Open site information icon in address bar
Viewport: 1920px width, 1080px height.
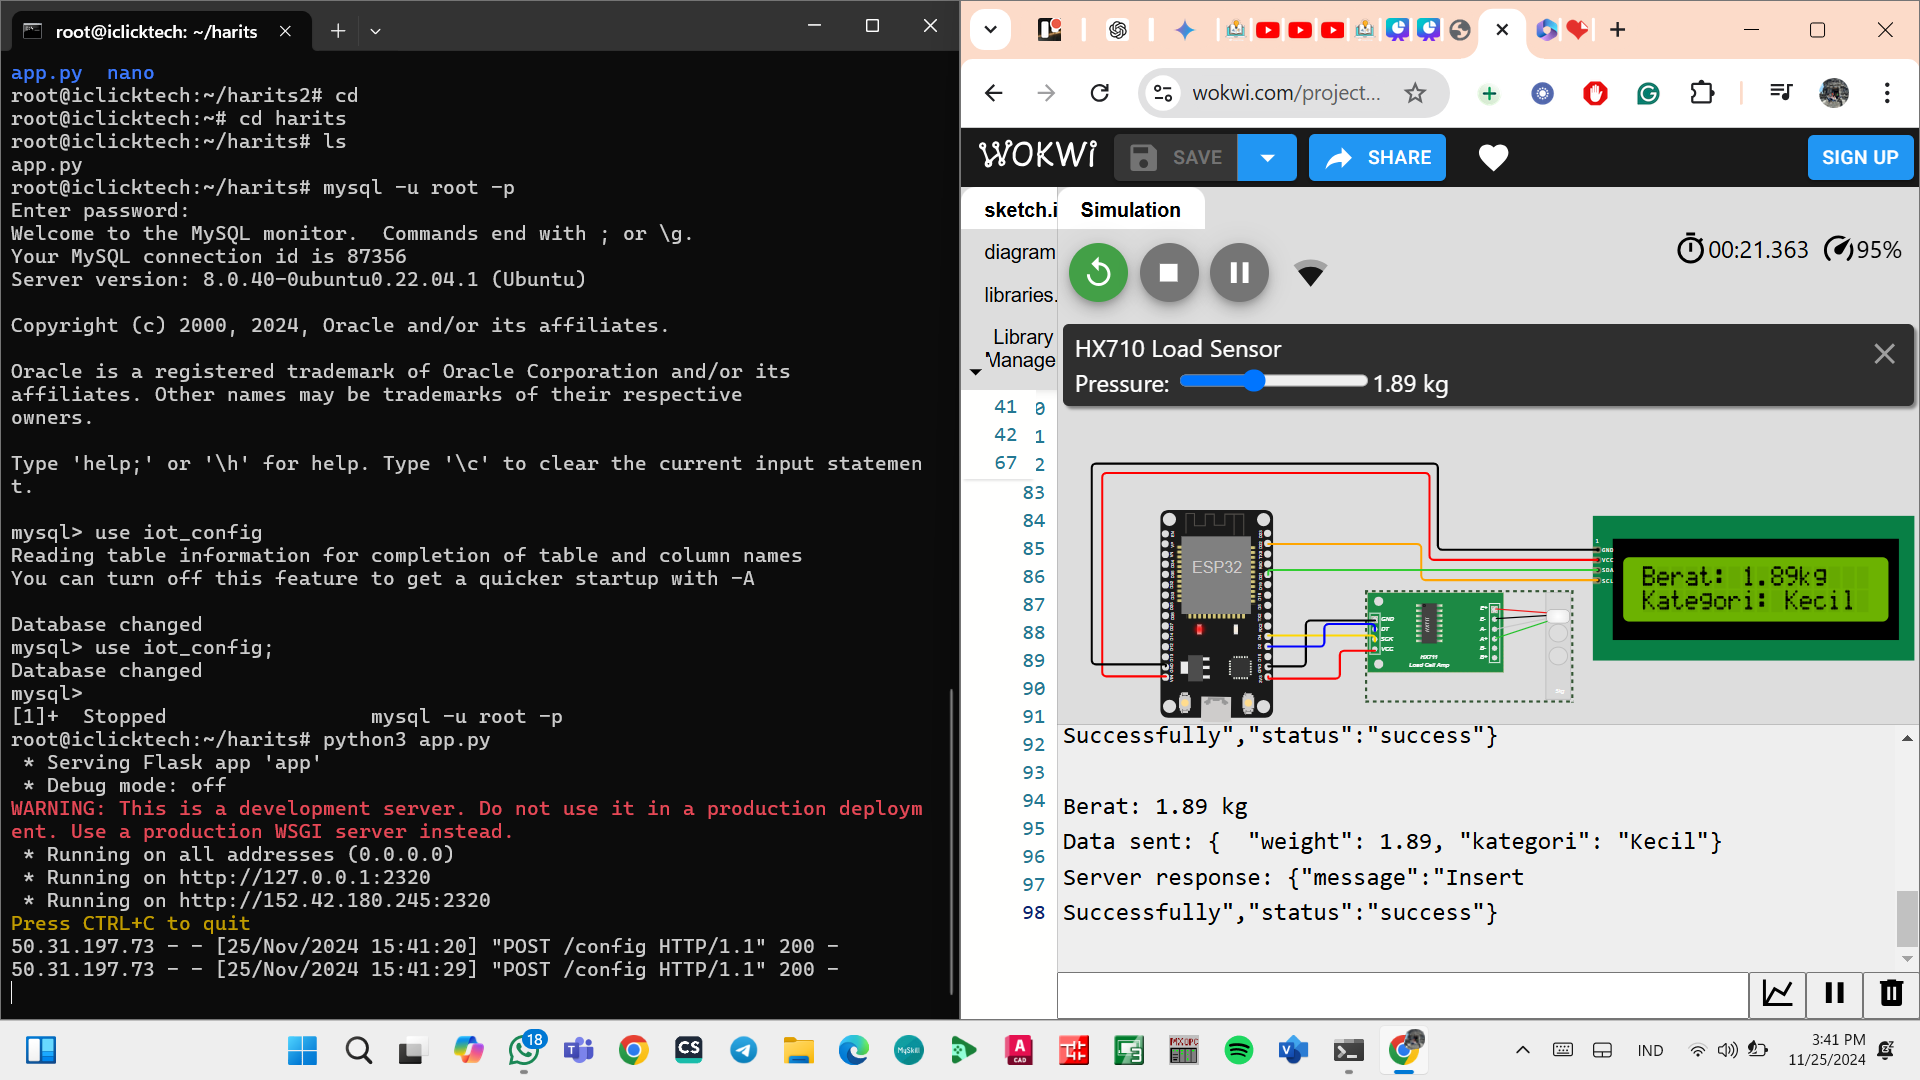[1163, 93]
